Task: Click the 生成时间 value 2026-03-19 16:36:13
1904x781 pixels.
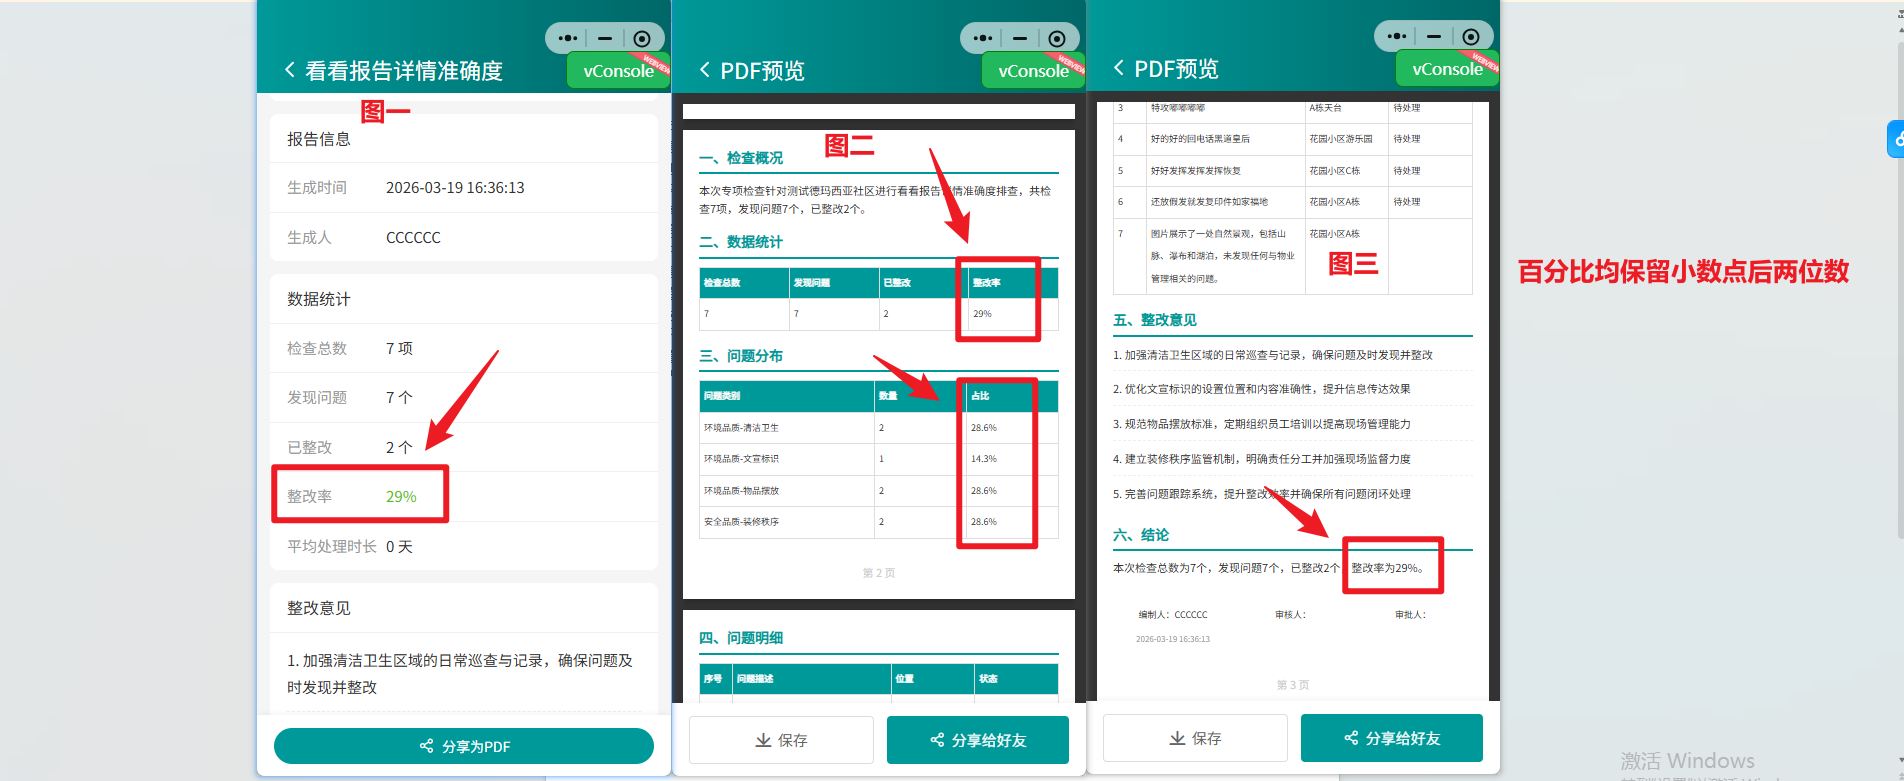Action: click(x=455, y=188)
